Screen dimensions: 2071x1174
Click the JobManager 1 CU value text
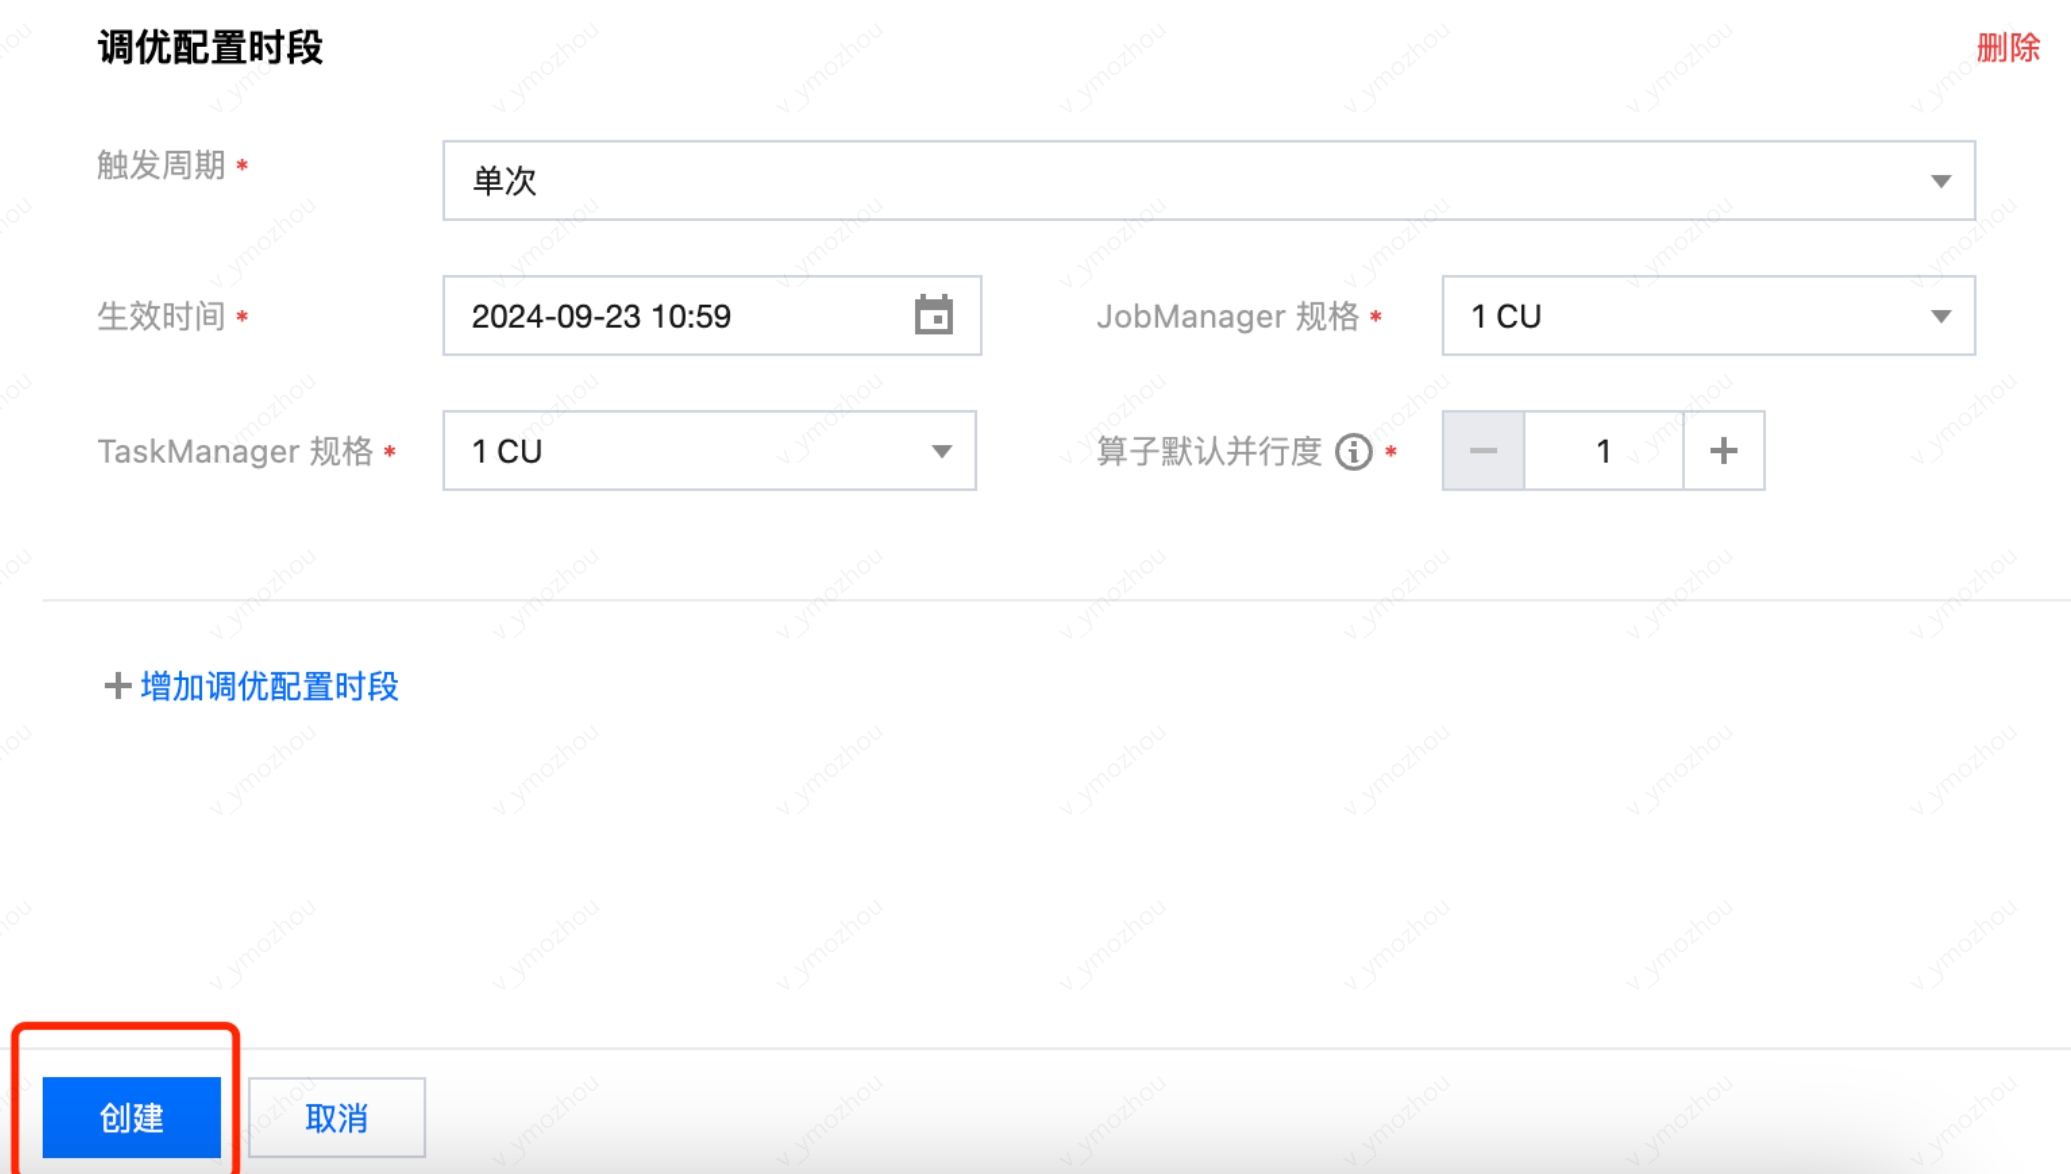tap(1506, 316)
